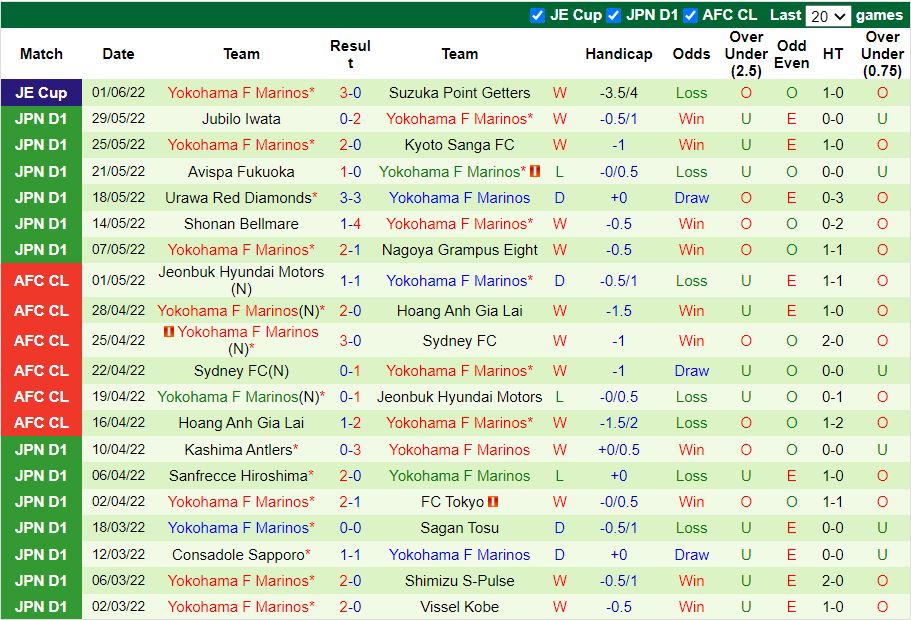Click red card icon next to FC Tokyo
911x620 pixels.
[x=493, y=501]
